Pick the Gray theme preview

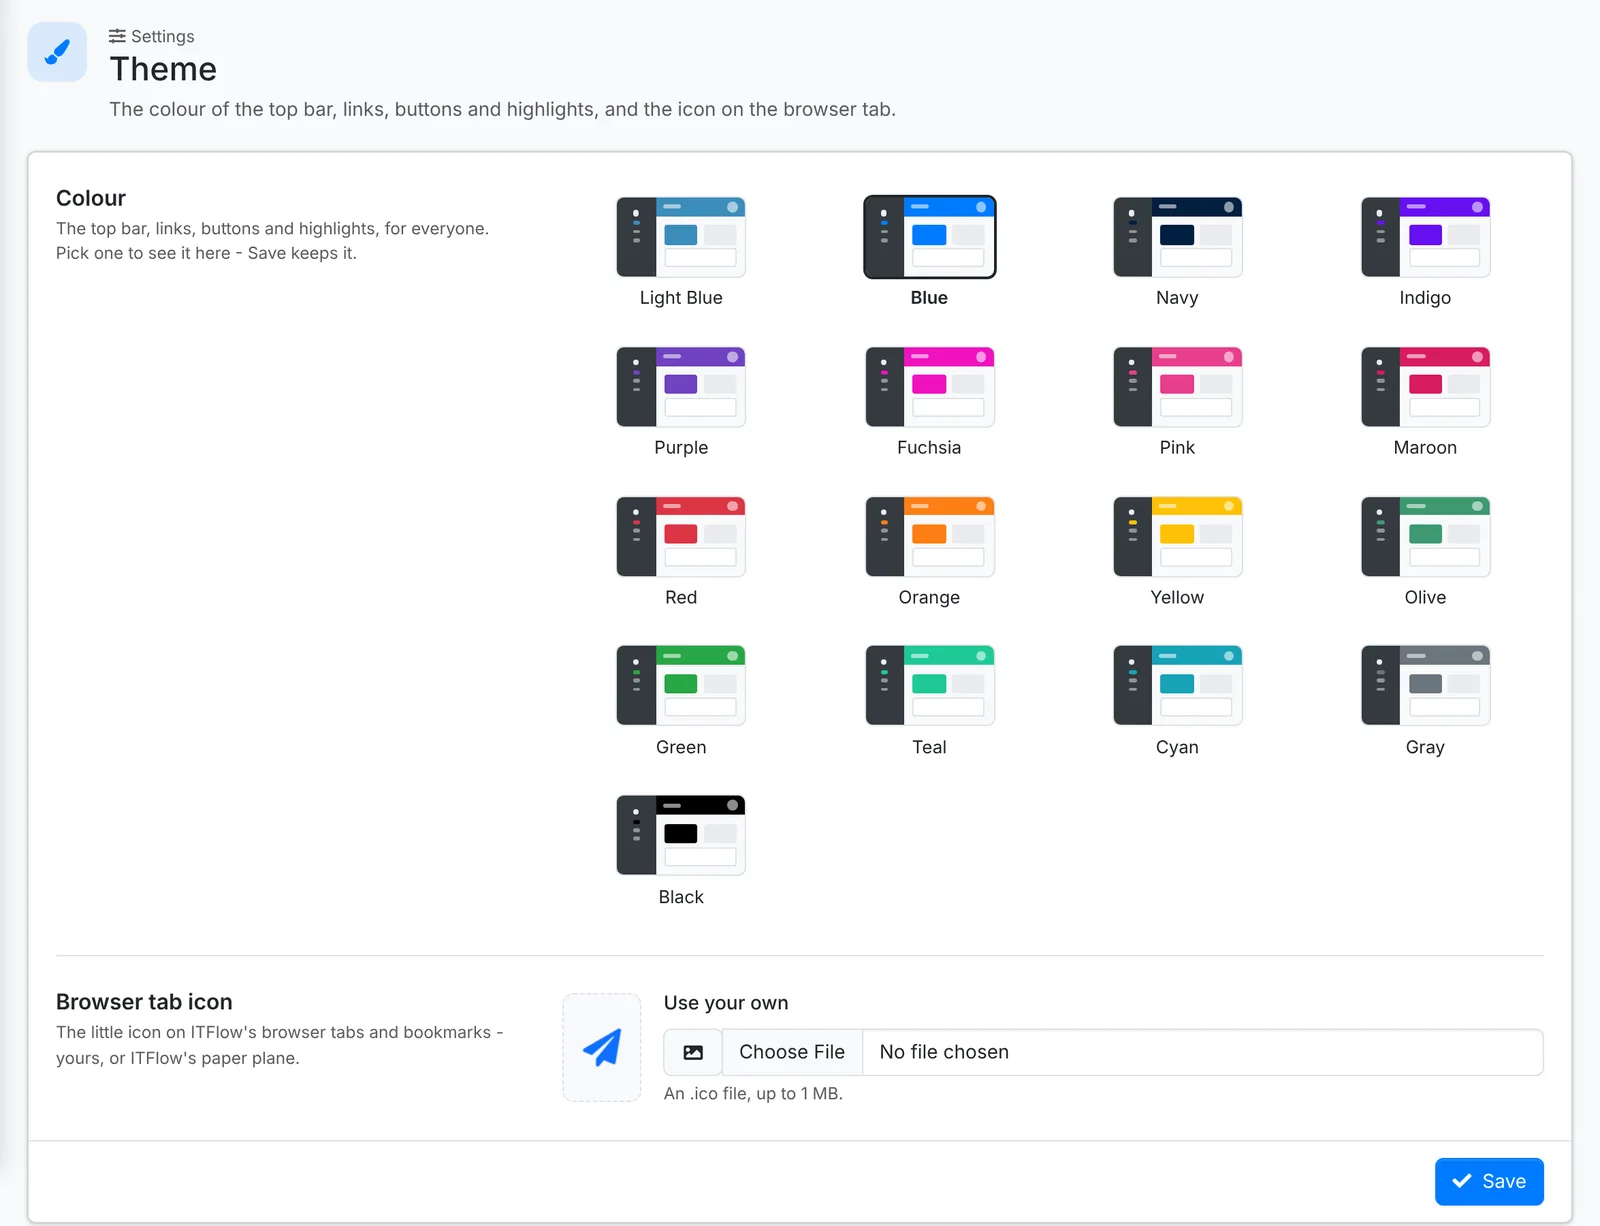pyautogui.click(x=1425, y=686)
